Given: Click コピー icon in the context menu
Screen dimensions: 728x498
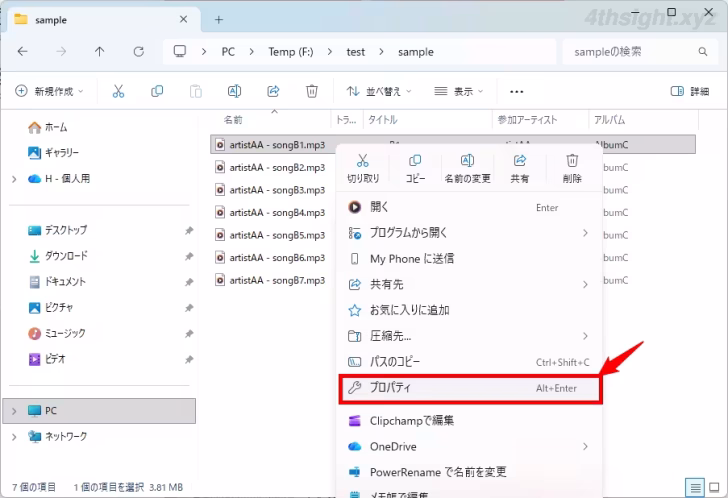Looking at the screenshot, I should tap(415, 168).
